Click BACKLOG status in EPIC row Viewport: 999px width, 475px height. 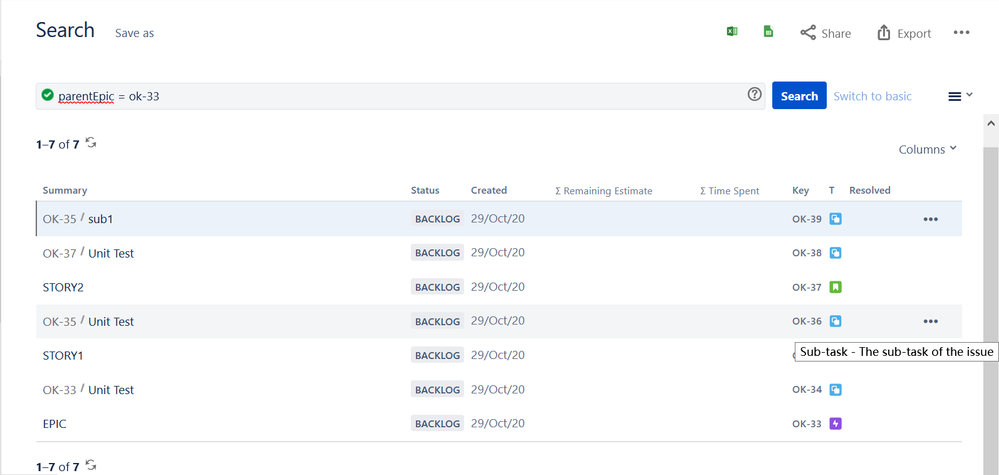[438, 423]
